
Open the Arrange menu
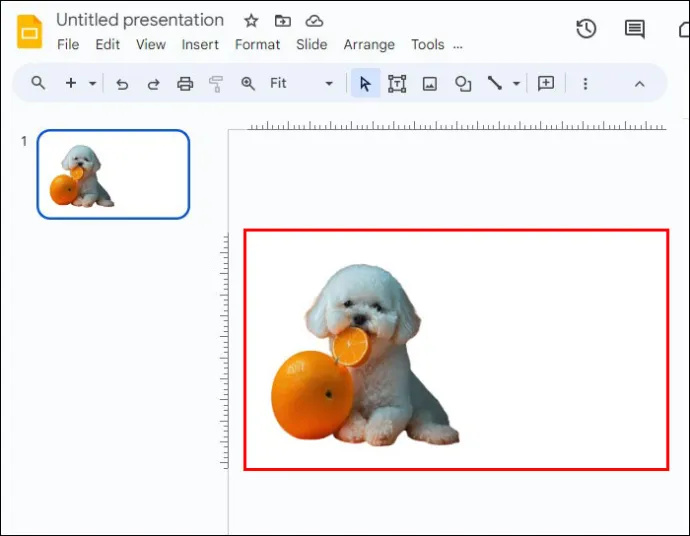click(369, 44)
